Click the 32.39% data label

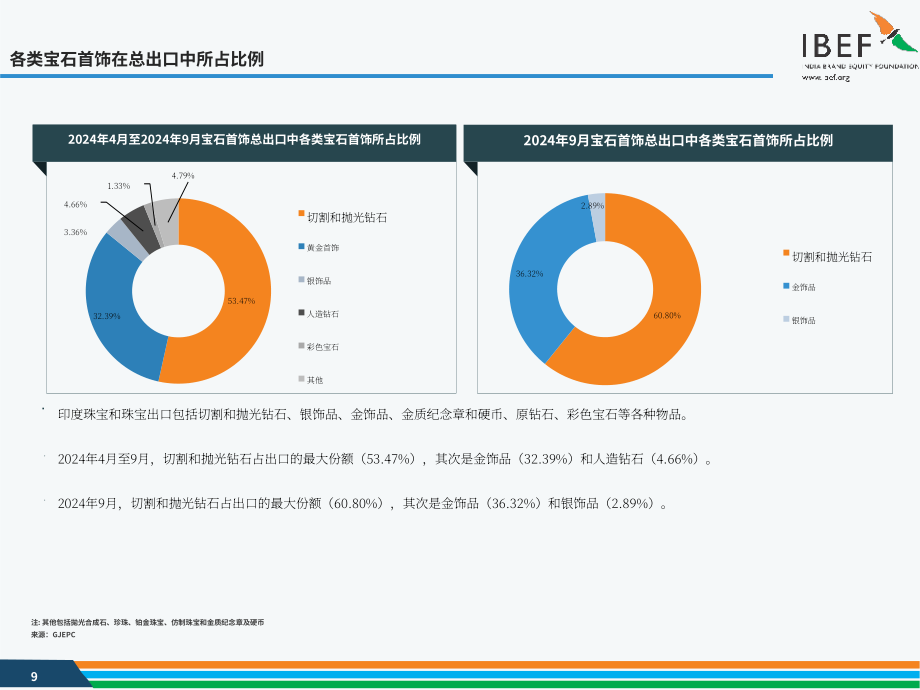click(x=107, y=316)
